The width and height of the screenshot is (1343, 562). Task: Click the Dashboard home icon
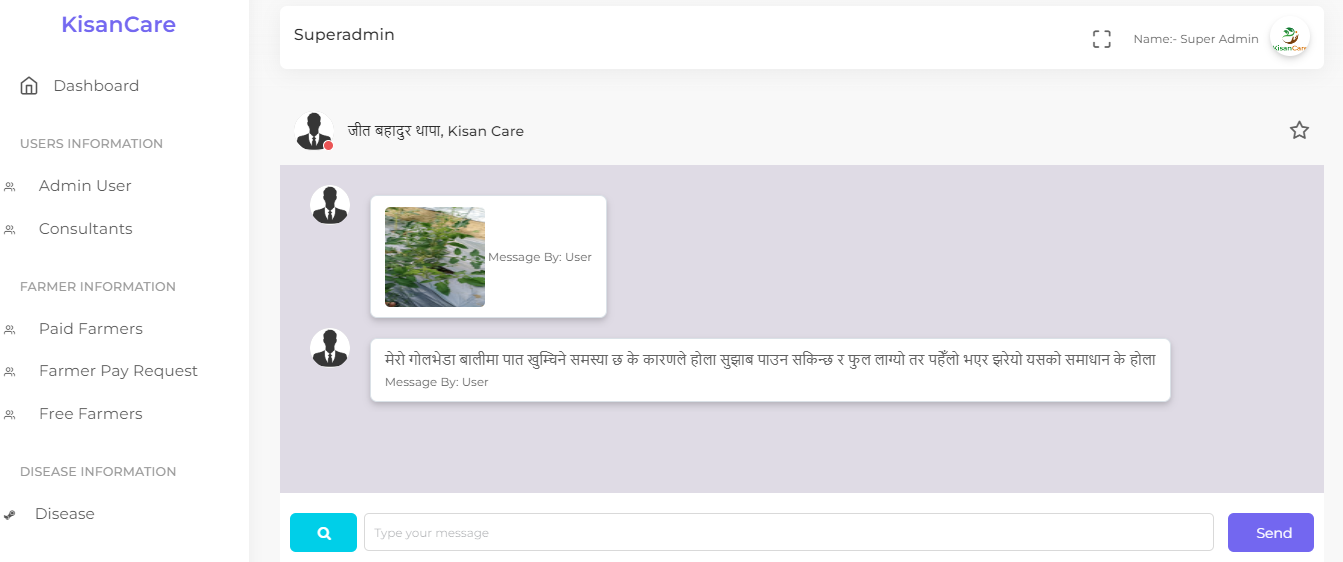coord(29,86)
